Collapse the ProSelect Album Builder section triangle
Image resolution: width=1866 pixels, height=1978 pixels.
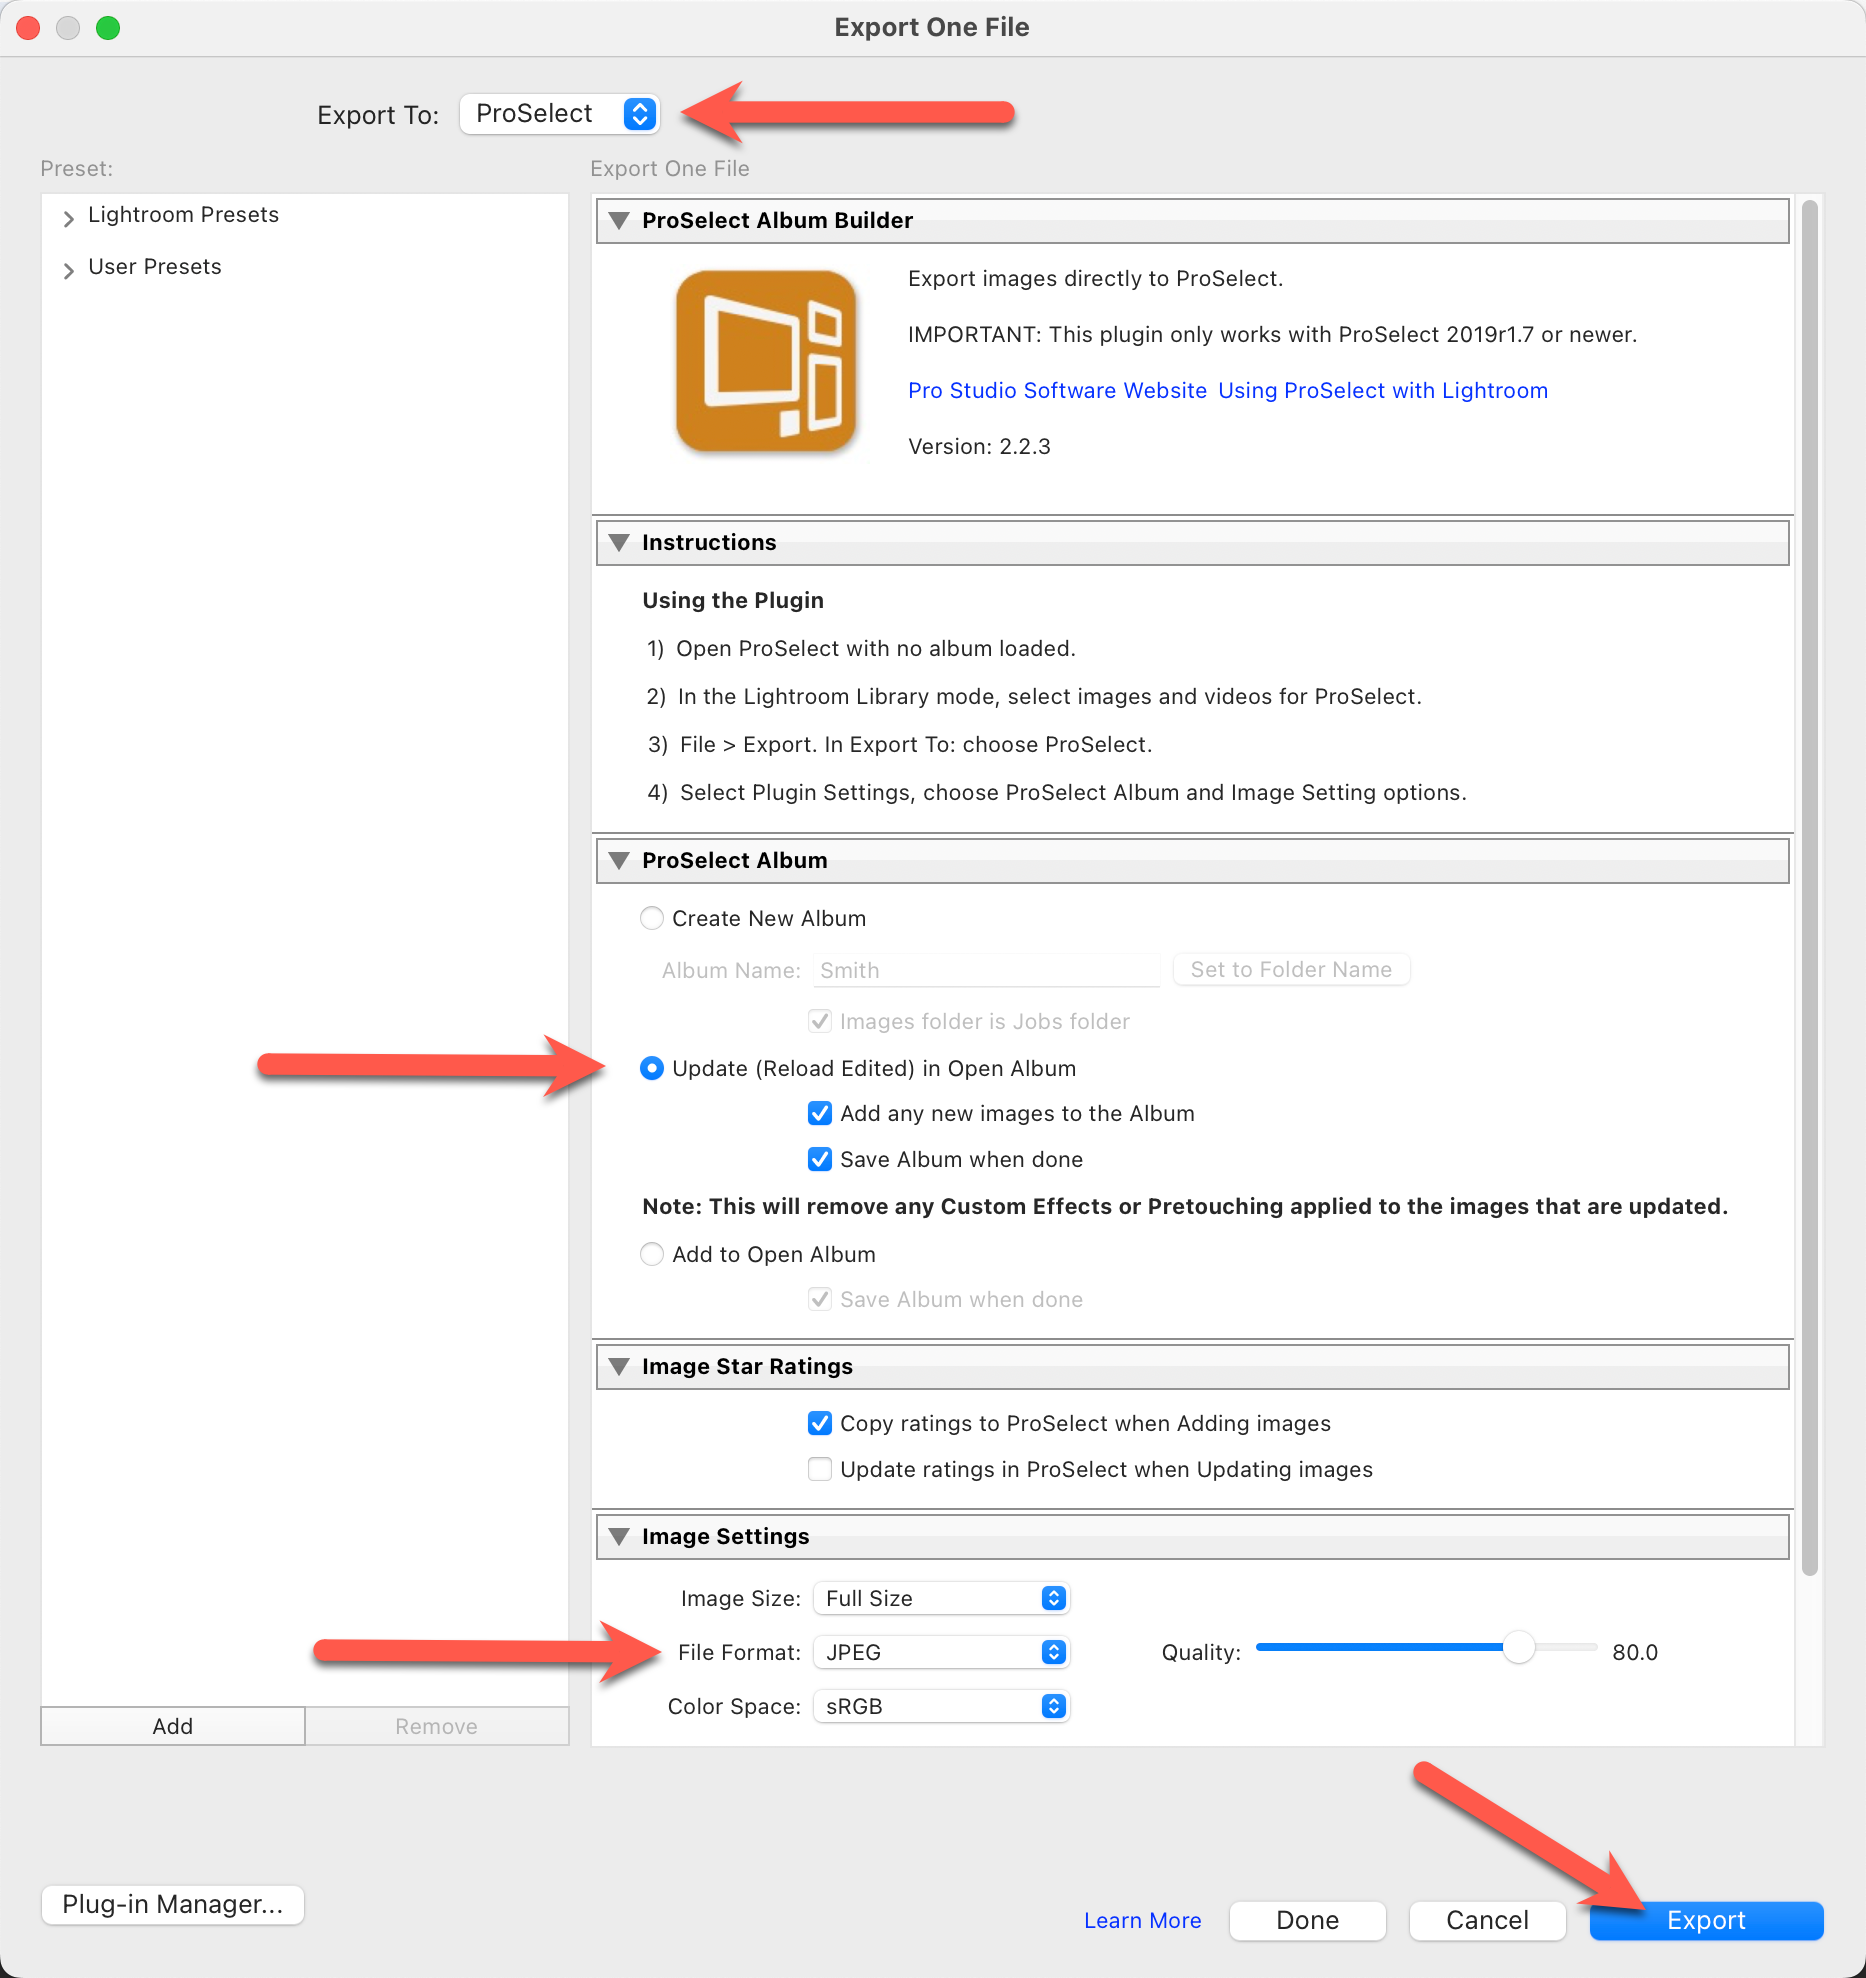tap(619, 220)
